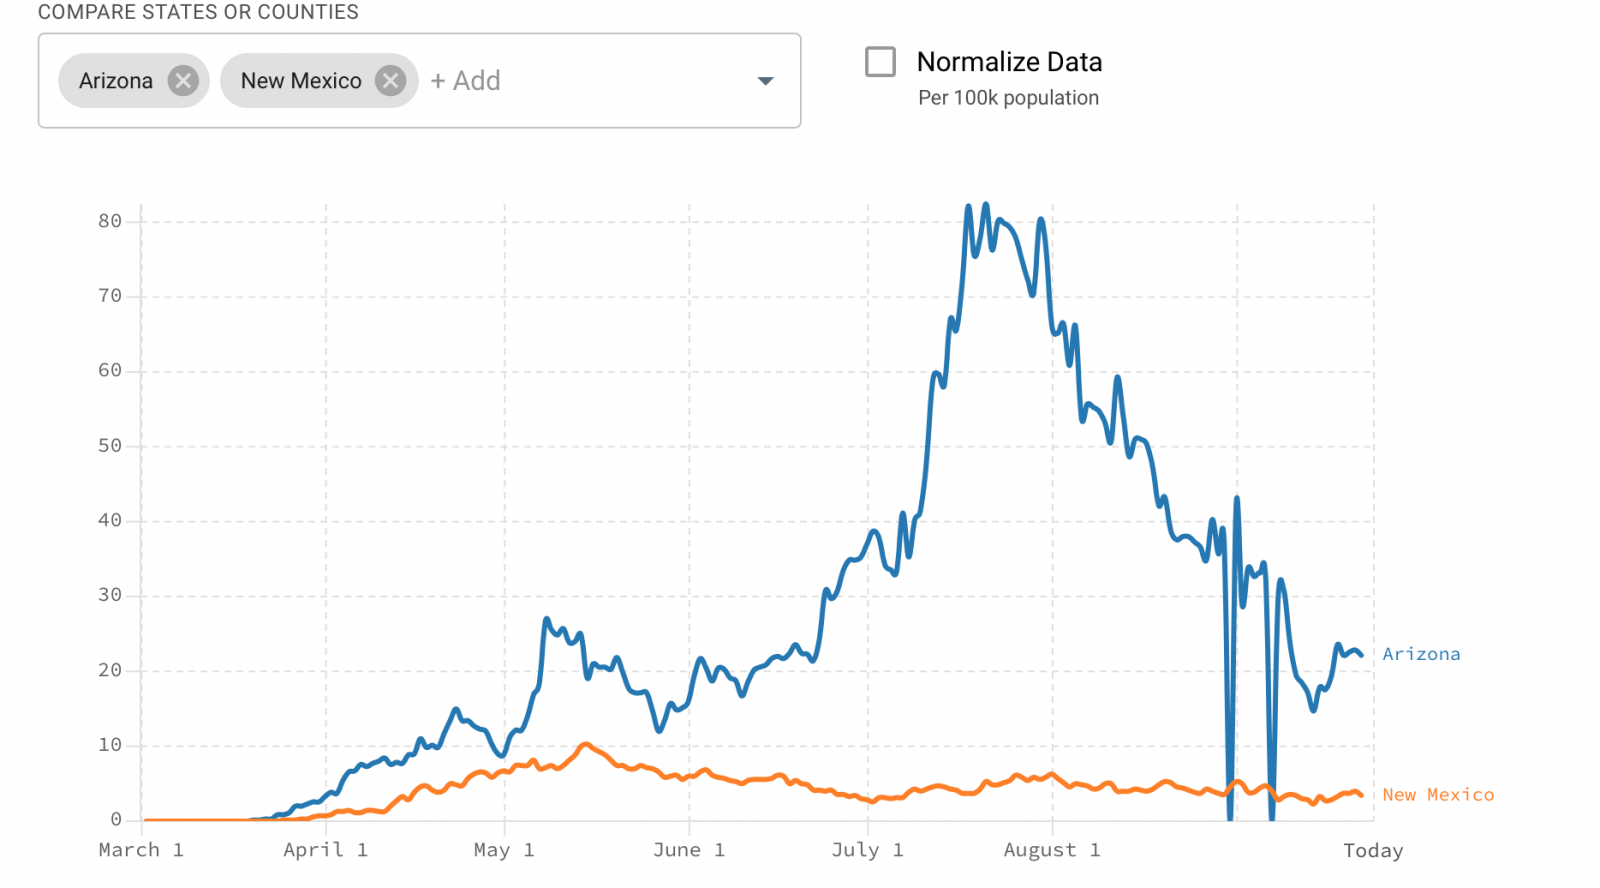This screenshot has height=888, width=1600.
Task: Remove the Arizona chip with its X icon
Action: tap(183, 81)
